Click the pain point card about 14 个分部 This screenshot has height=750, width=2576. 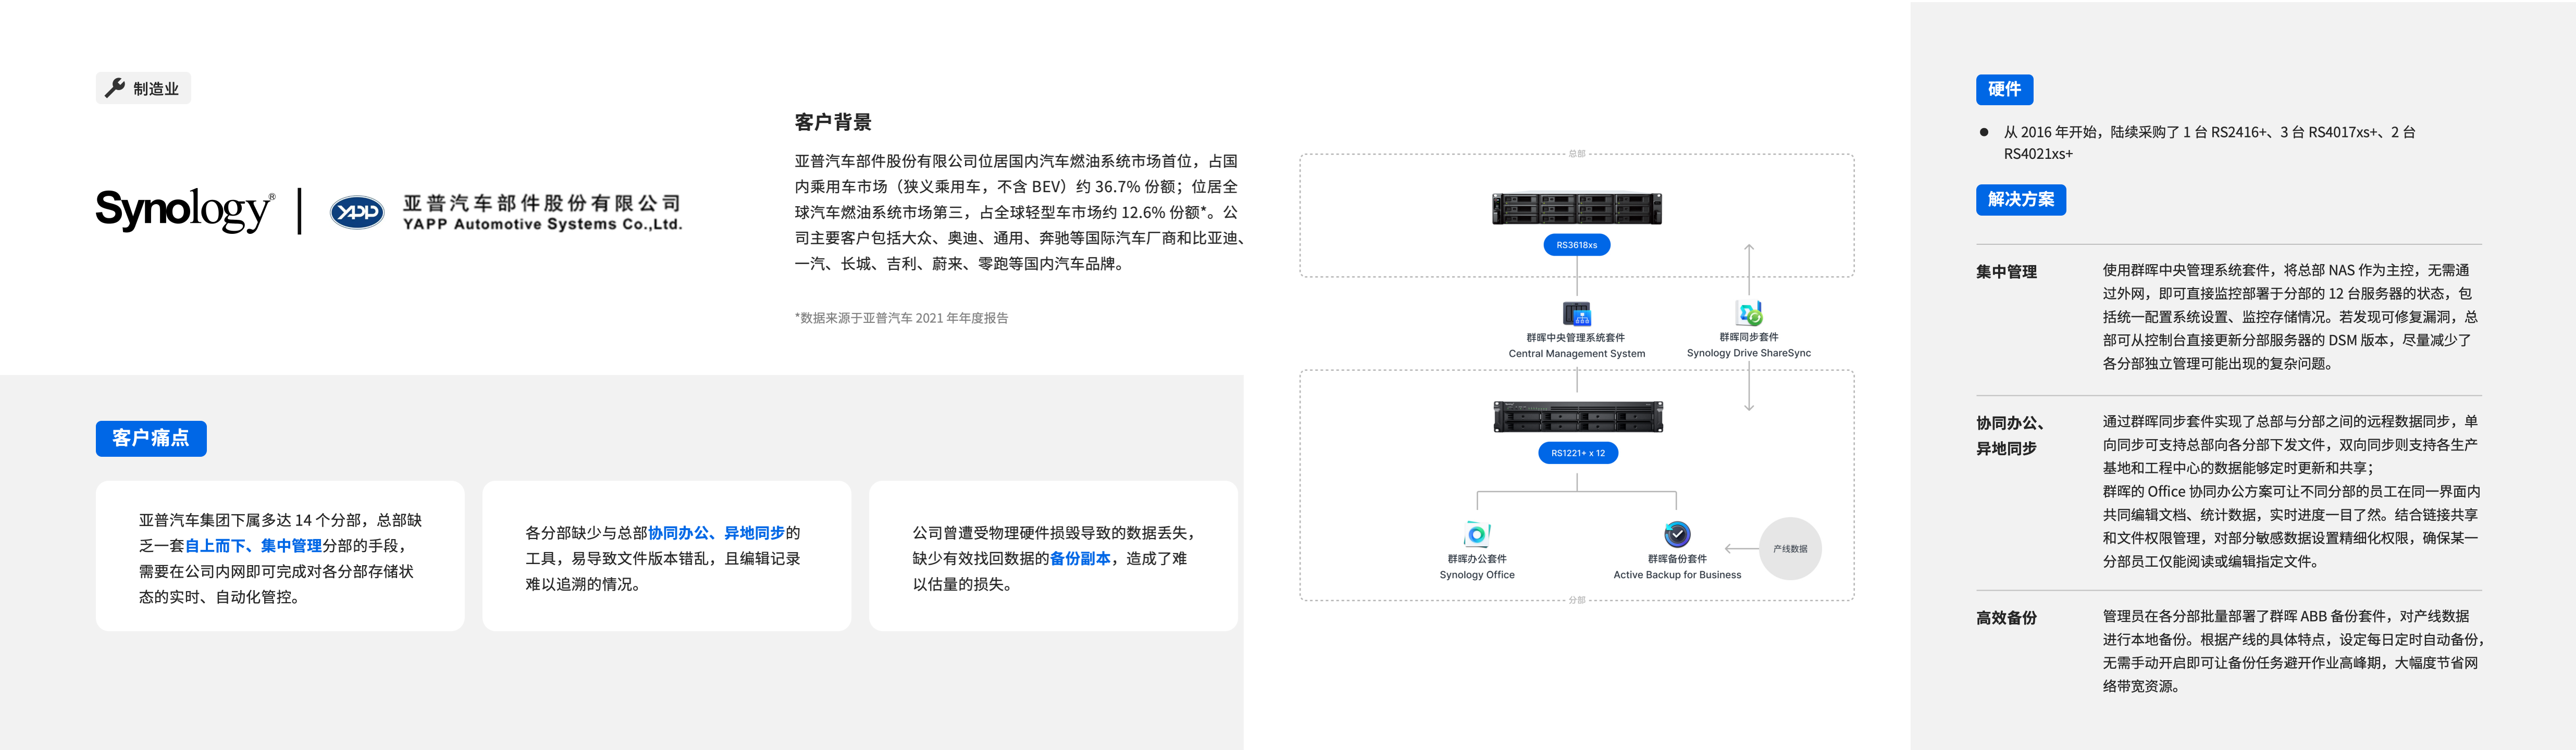pos(280,556)
